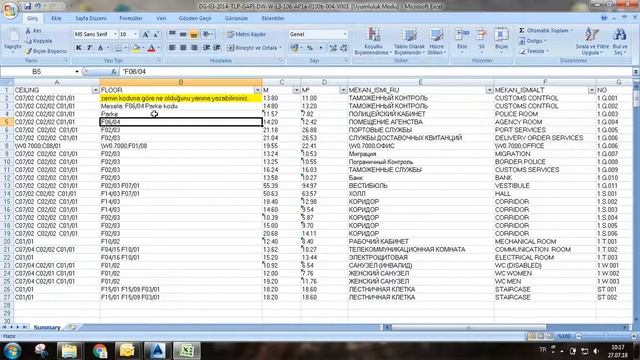Toggle middle vertical alignment

tap(183, 34)
